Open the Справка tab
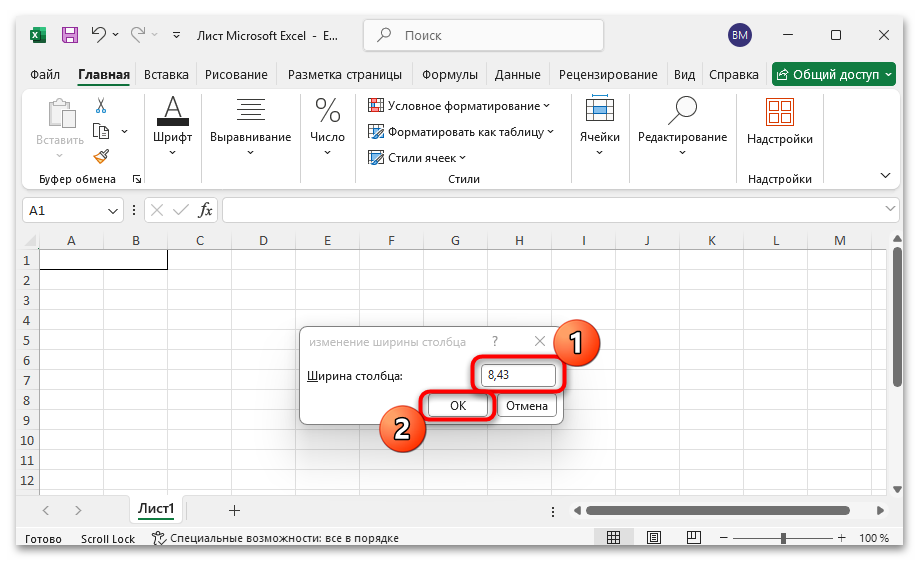The width and height of the screenshot is (919, 561). point(734,74)
